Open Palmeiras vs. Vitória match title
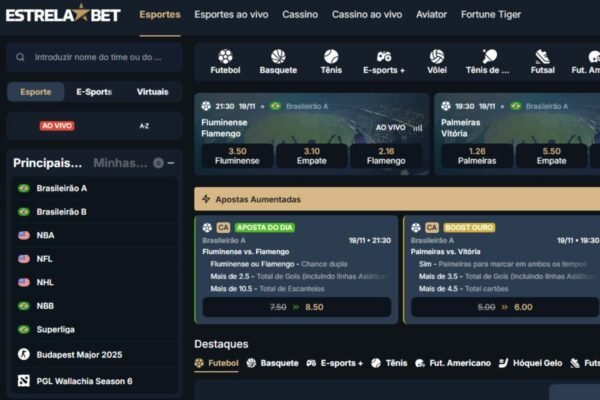 445,252
